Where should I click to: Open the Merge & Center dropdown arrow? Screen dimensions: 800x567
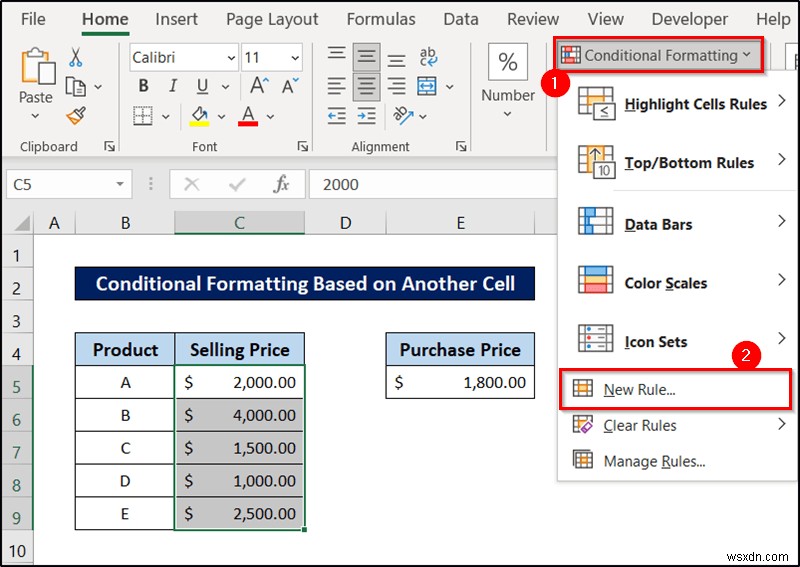click(x=449, y=87)
